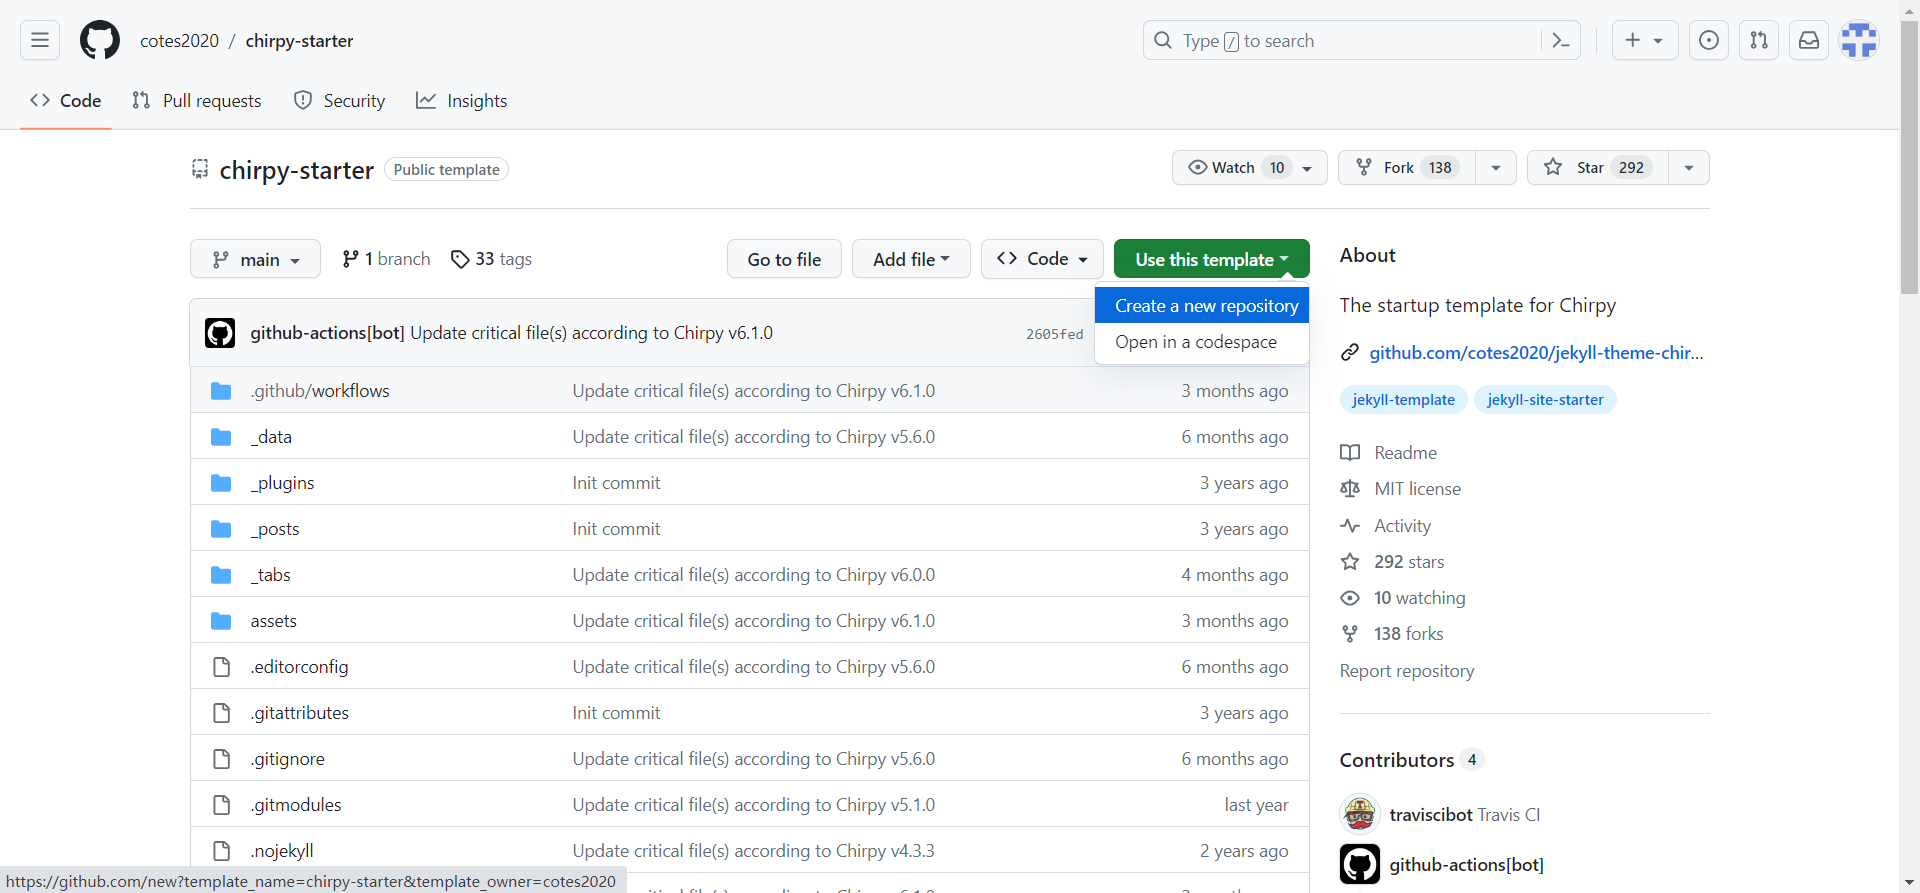
Task: Open the _posts folder
Action: coord(275,529)
